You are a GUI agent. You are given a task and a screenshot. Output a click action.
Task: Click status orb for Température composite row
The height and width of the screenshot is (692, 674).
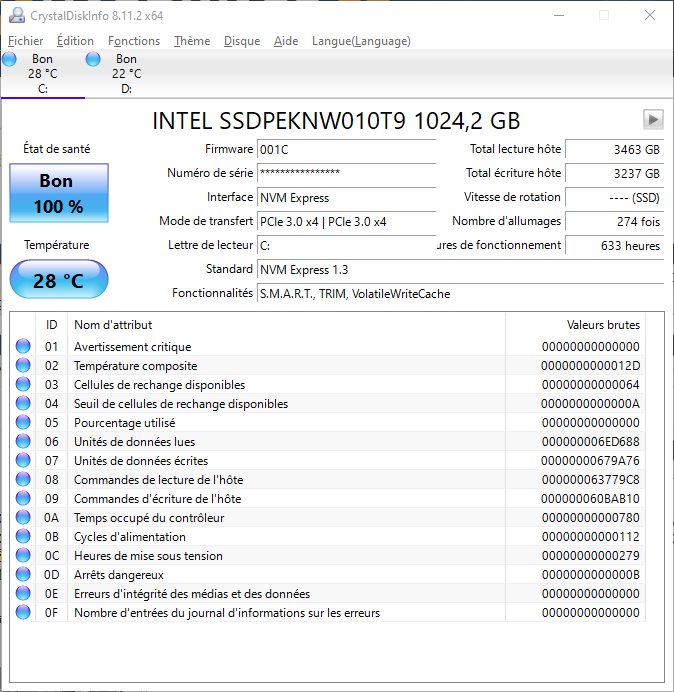(23, 366)
